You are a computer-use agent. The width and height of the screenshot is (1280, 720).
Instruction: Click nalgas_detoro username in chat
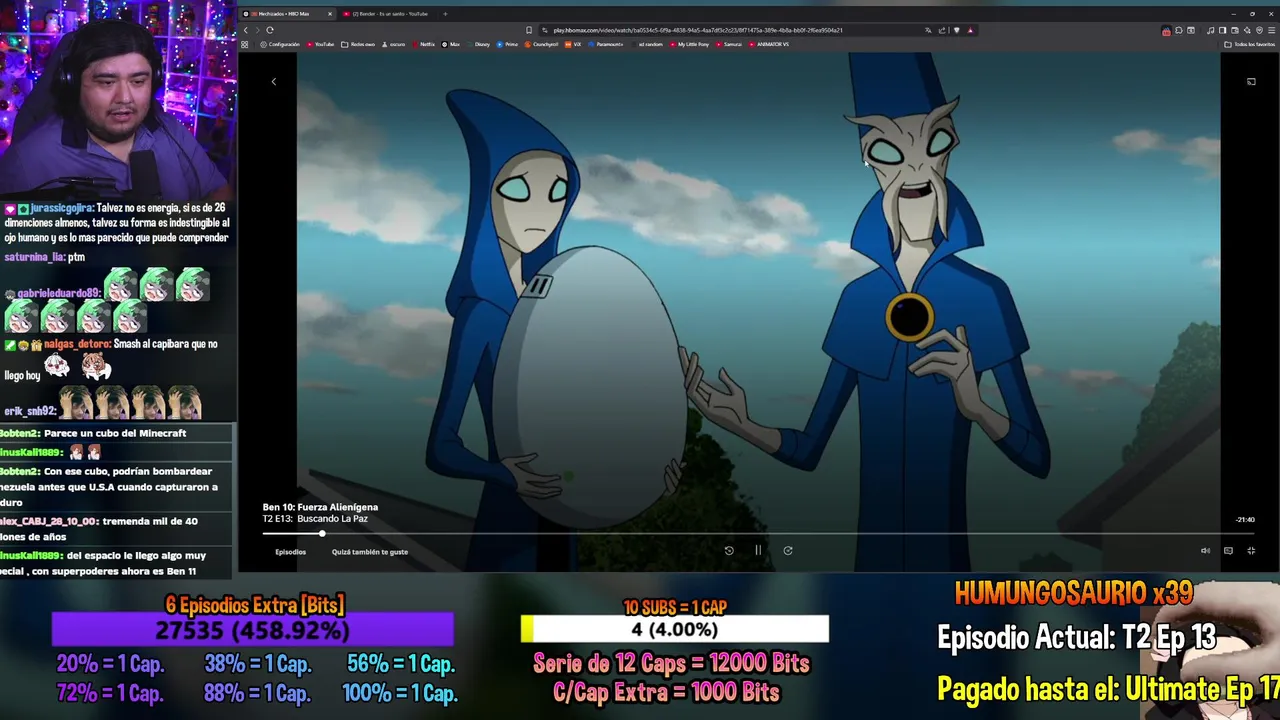(76, 344)
